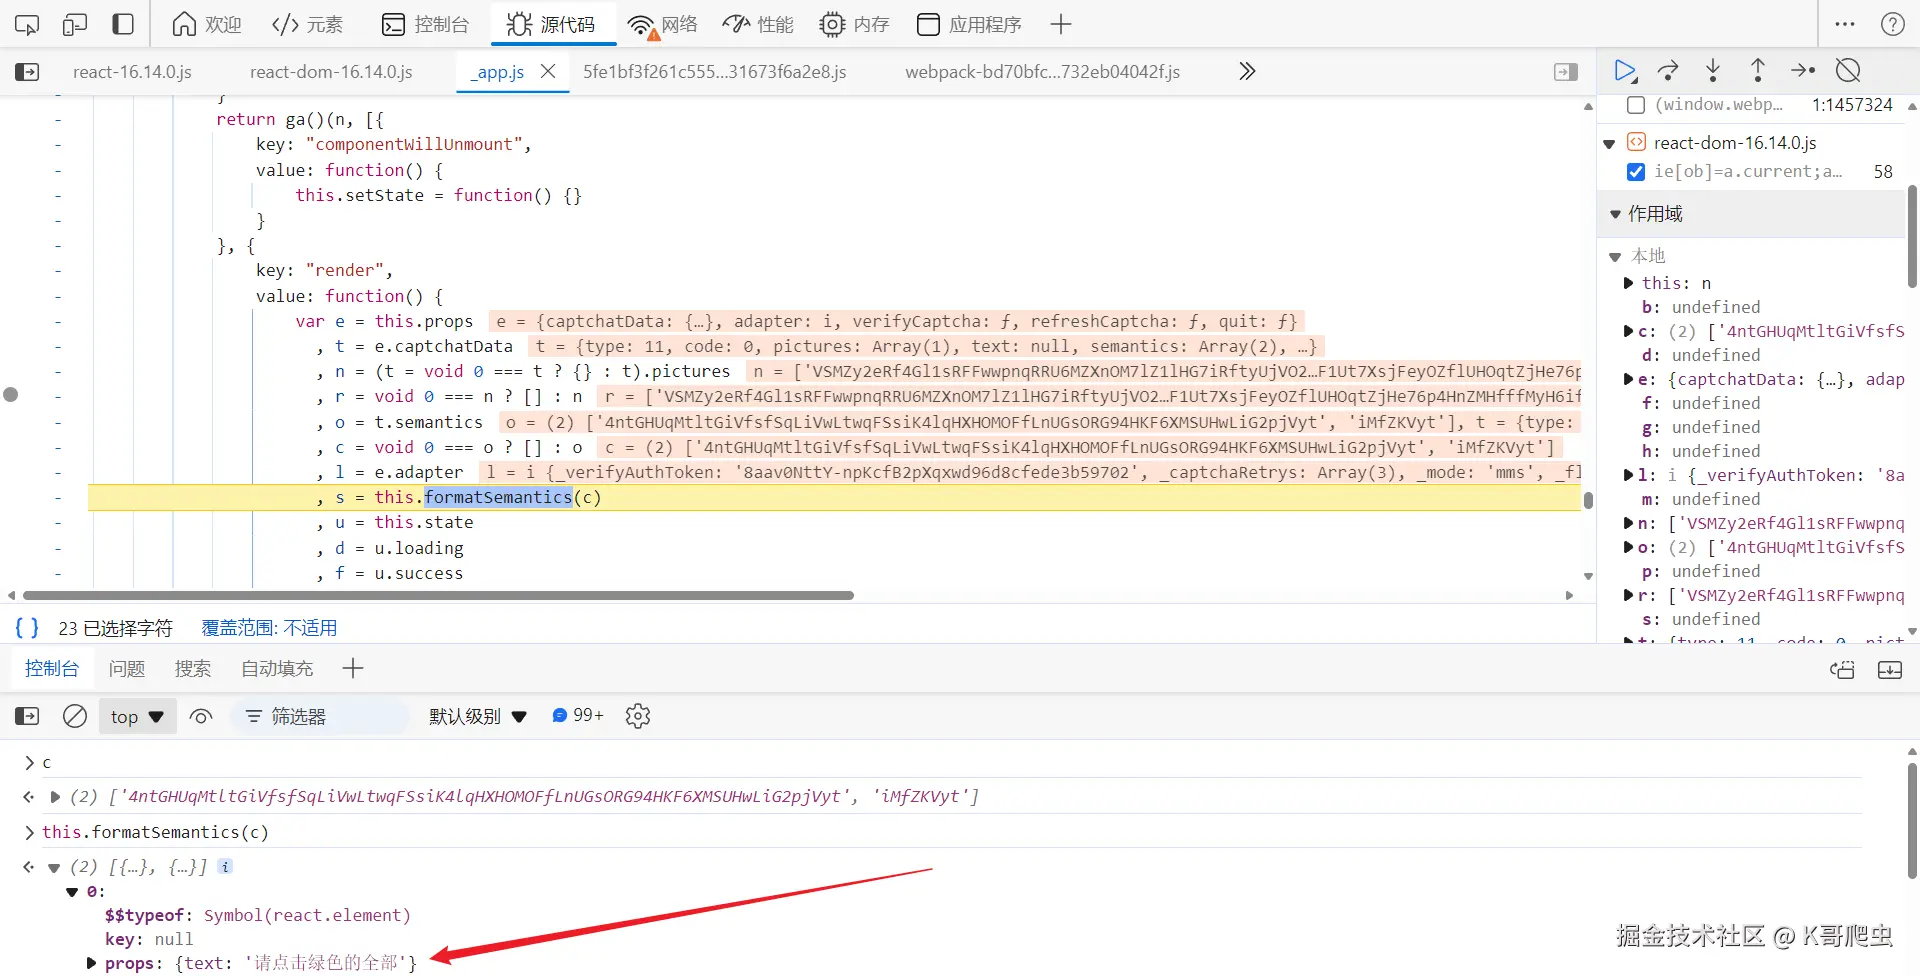Toggle device emulation icon
Image resolution: width=1920 pixels, height=976 pixels.
tap(75, 24)
